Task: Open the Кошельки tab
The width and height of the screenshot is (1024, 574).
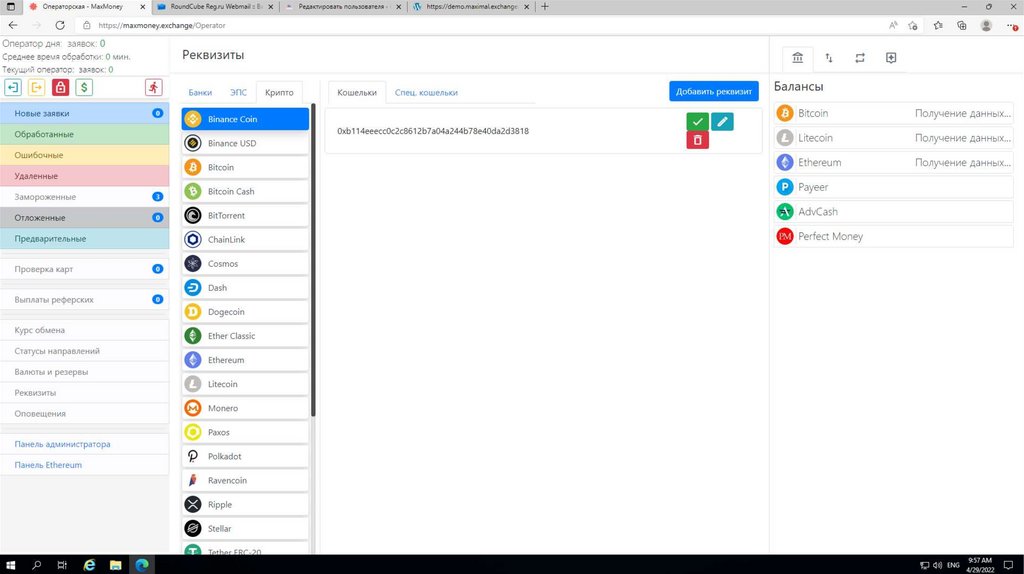Action: 357,93
